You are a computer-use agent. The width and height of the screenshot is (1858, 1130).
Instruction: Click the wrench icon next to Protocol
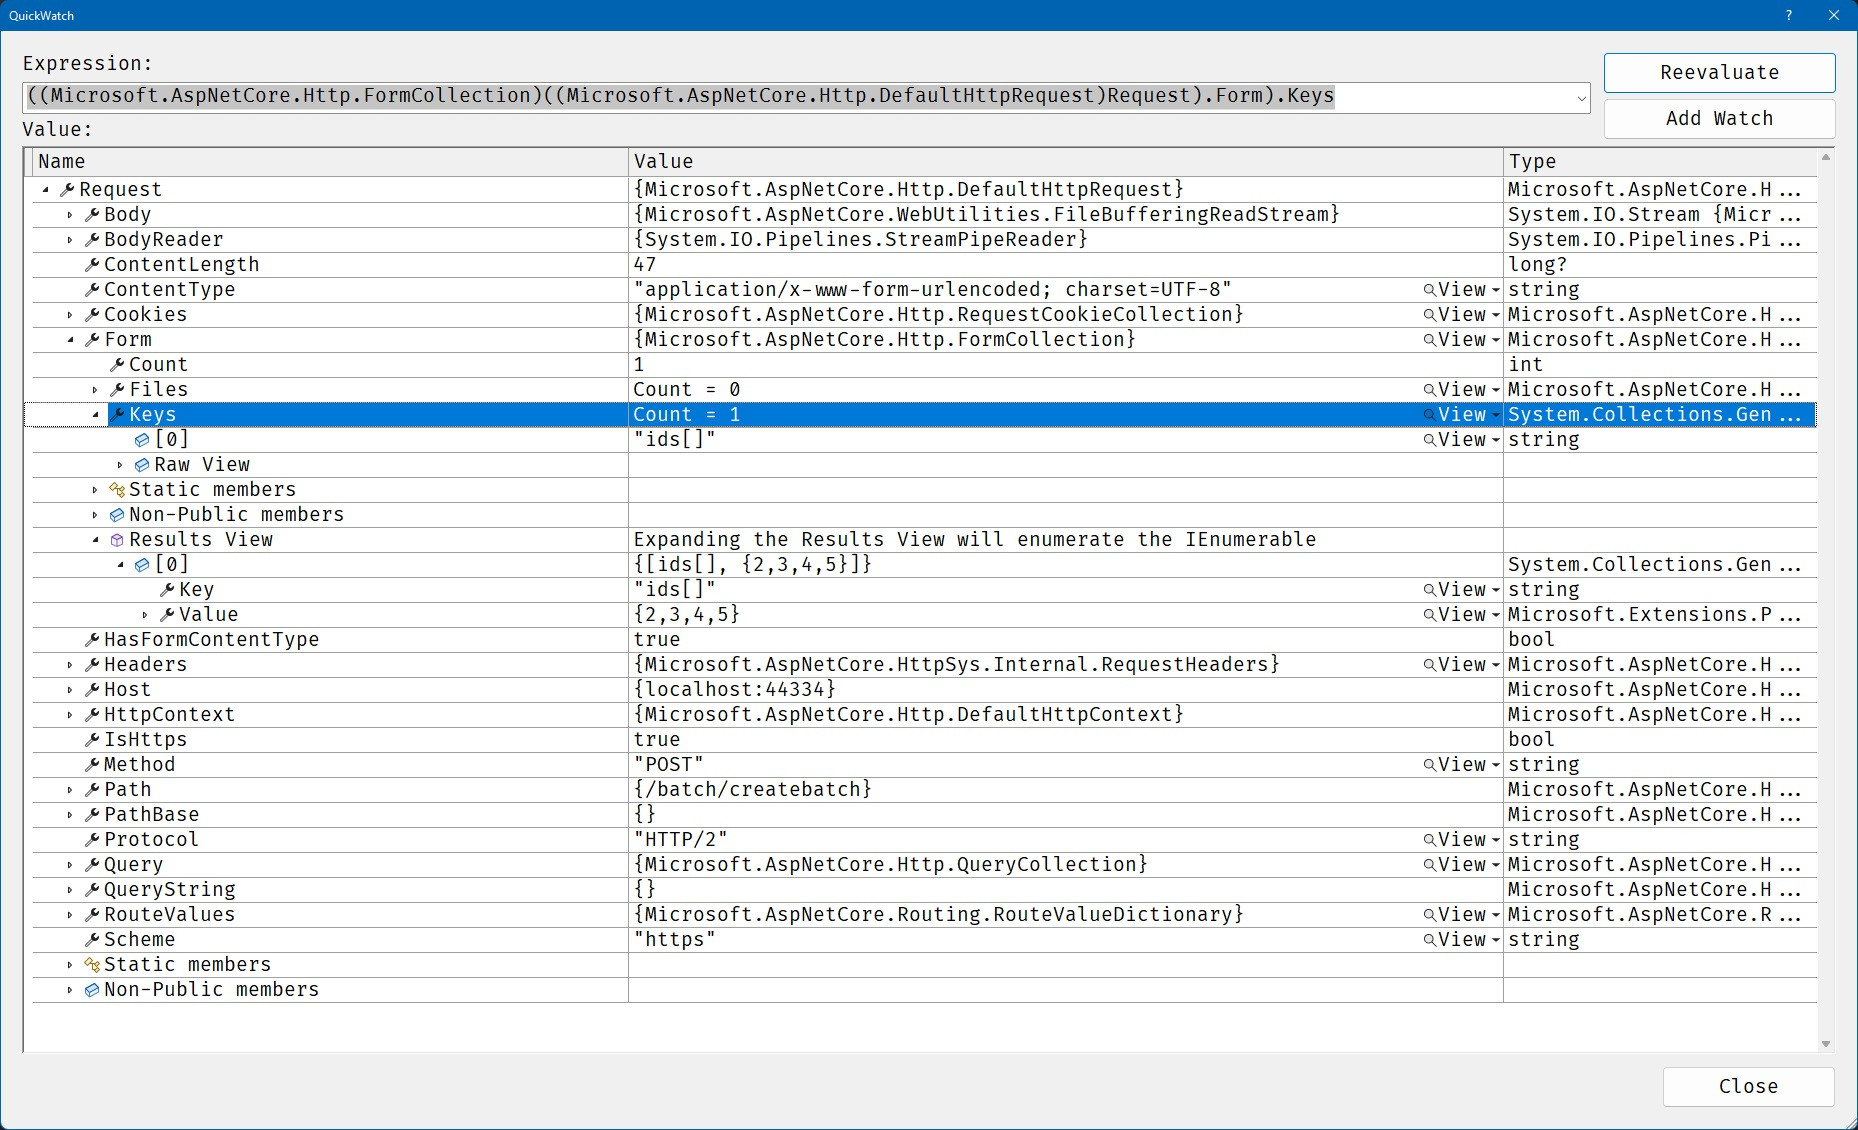tap(92, 840)
